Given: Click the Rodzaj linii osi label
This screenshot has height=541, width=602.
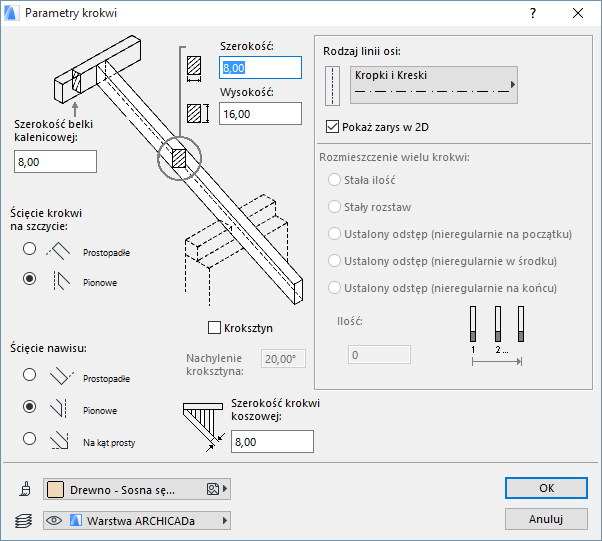Looking at the screenshot, I should click(362, 51).
